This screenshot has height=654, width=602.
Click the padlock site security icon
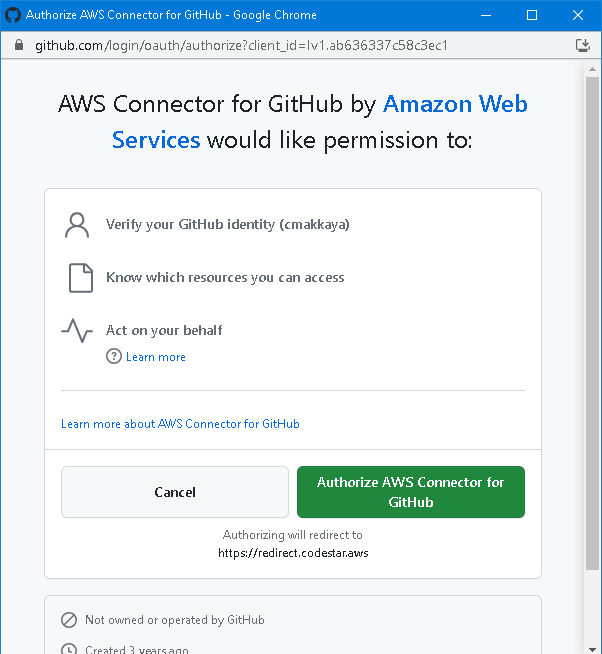[19, 45]
